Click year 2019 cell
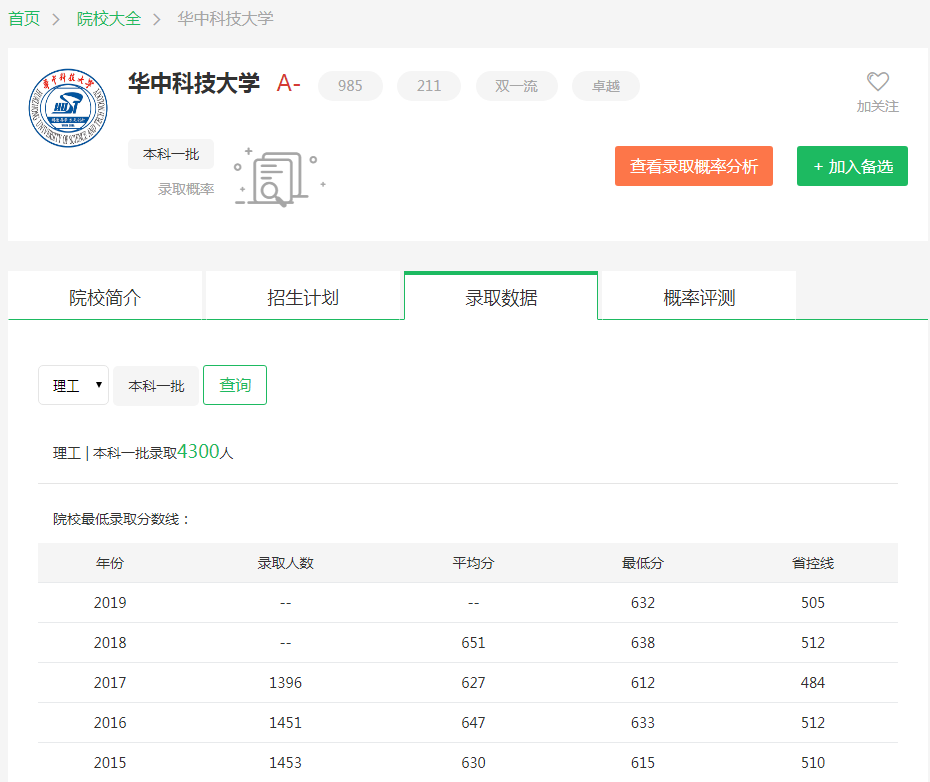This screenshot has height=782, width=930. coord(110,603)
